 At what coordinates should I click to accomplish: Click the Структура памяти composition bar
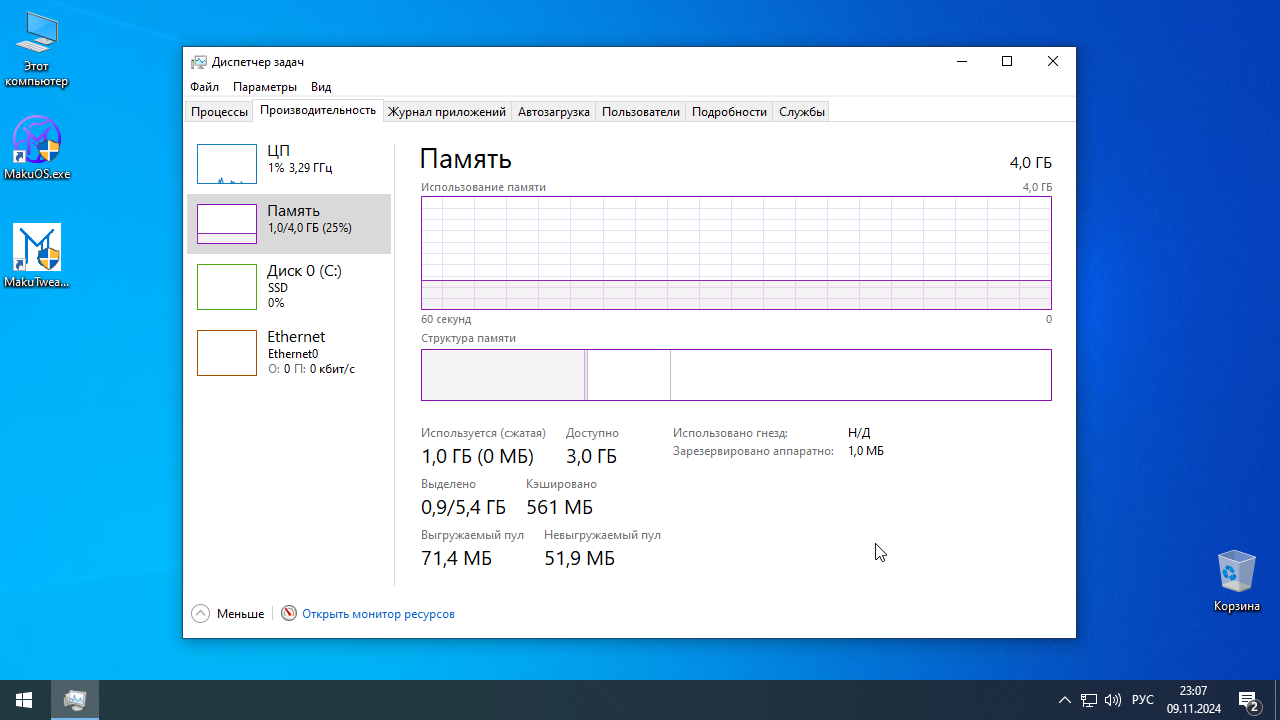coord(736,375)
